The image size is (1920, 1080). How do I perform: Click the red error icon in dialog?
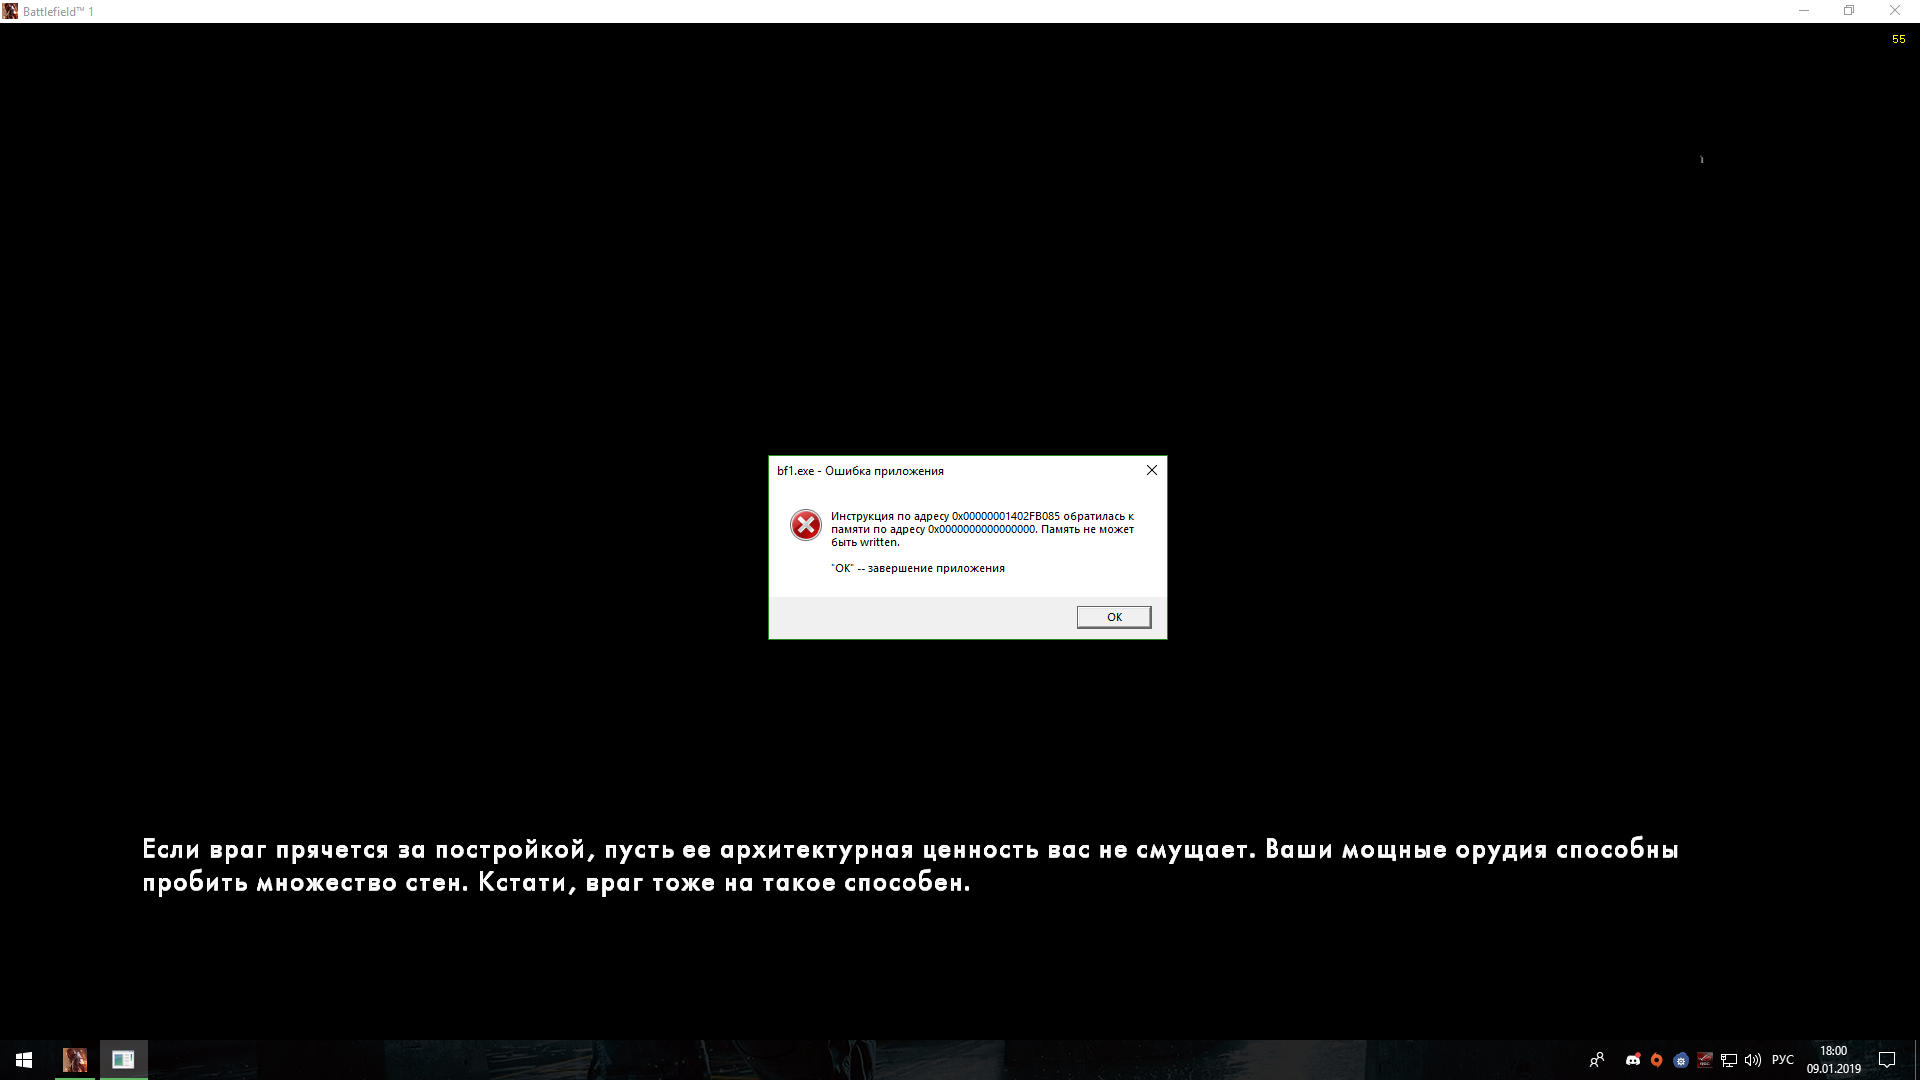[805, 525]
